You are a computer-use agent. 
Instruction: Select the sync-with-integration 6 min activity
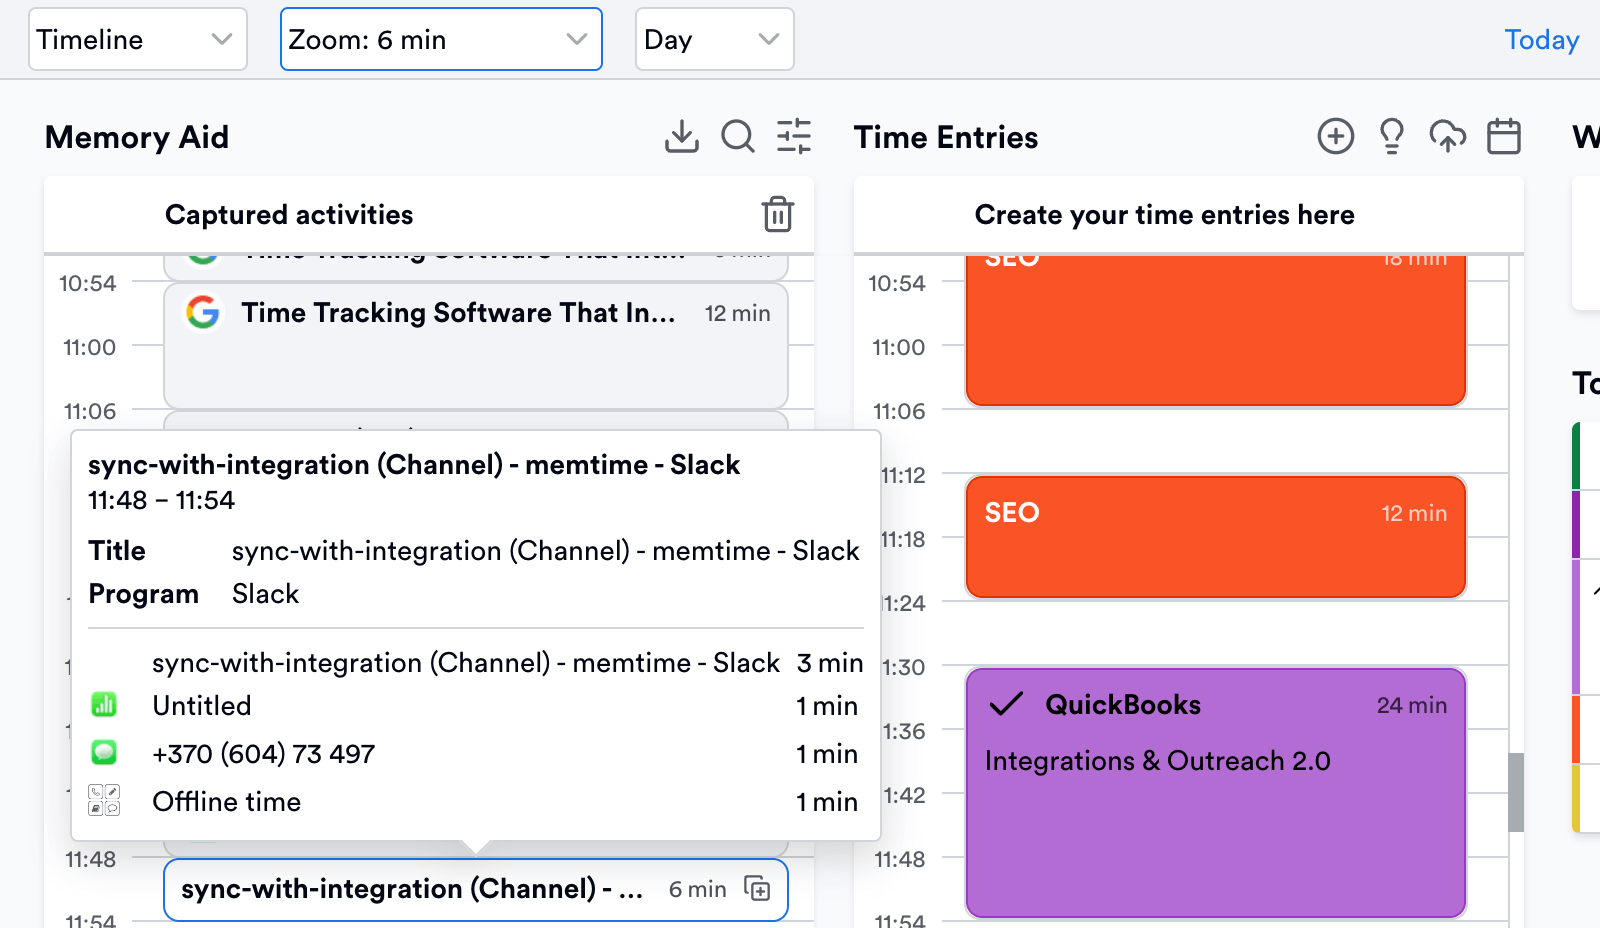[x=476, y=889]
